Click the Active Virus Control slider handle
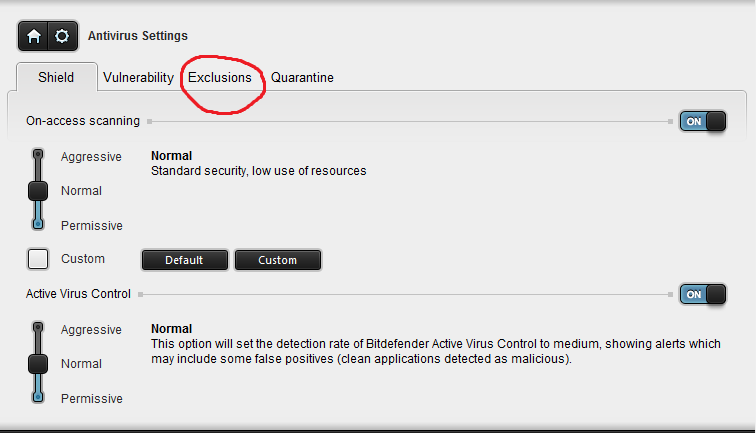 (x=38, y=363)
